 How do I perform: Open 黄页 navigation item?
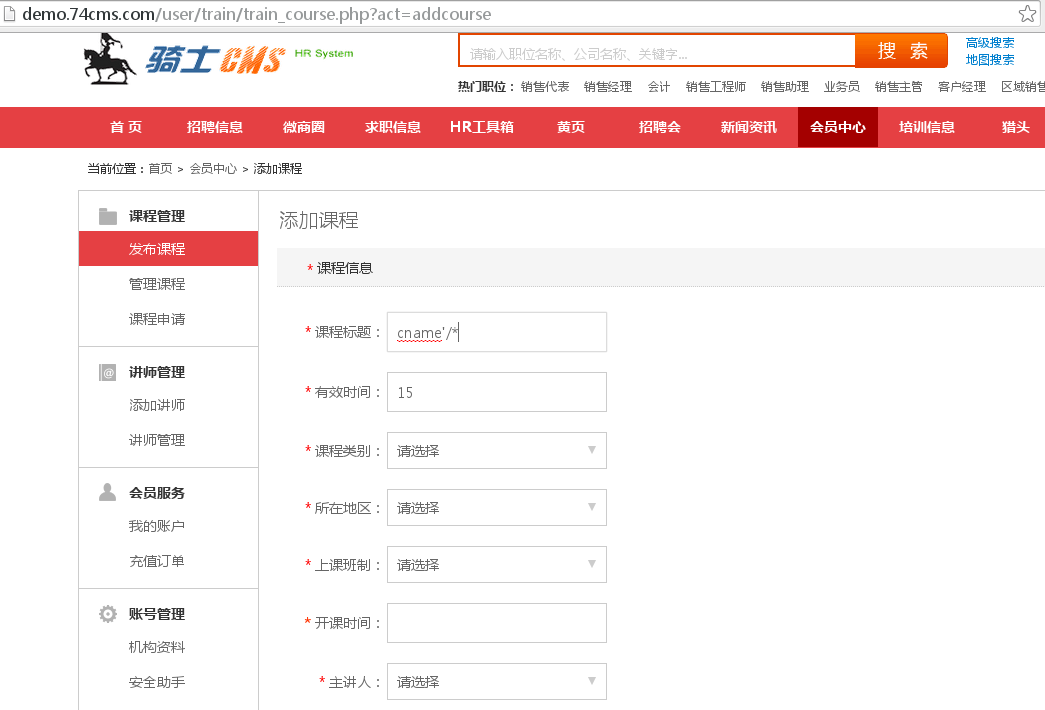tap(570, 127)
